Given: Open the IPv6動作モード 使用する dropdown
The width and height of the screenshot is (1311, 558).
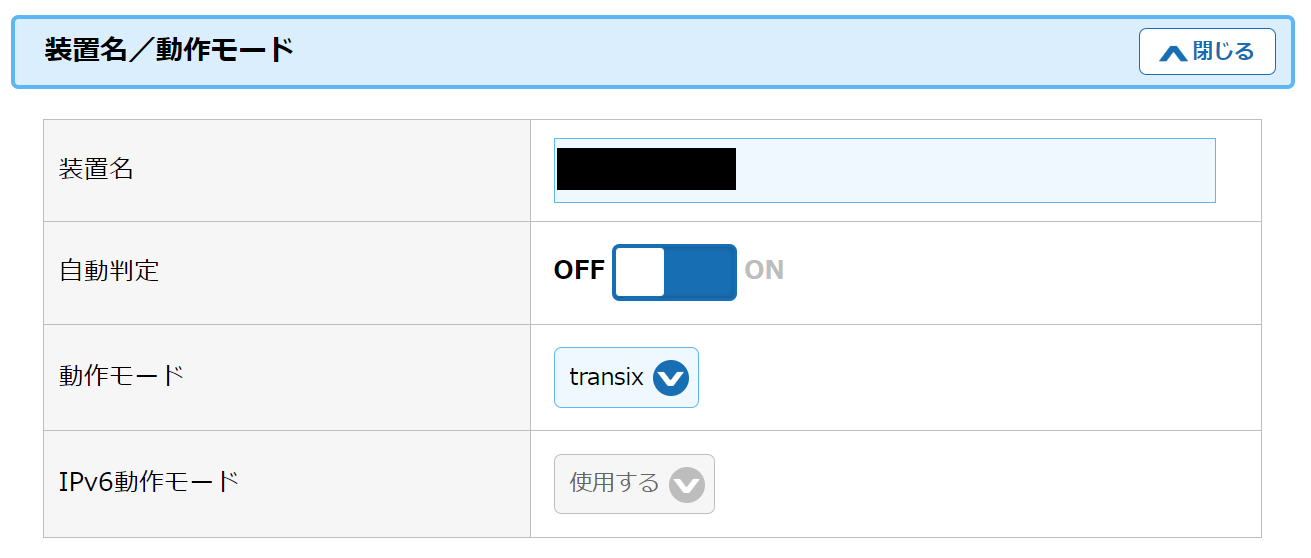Looking at the screenshot, I should (x=634, y=484).
